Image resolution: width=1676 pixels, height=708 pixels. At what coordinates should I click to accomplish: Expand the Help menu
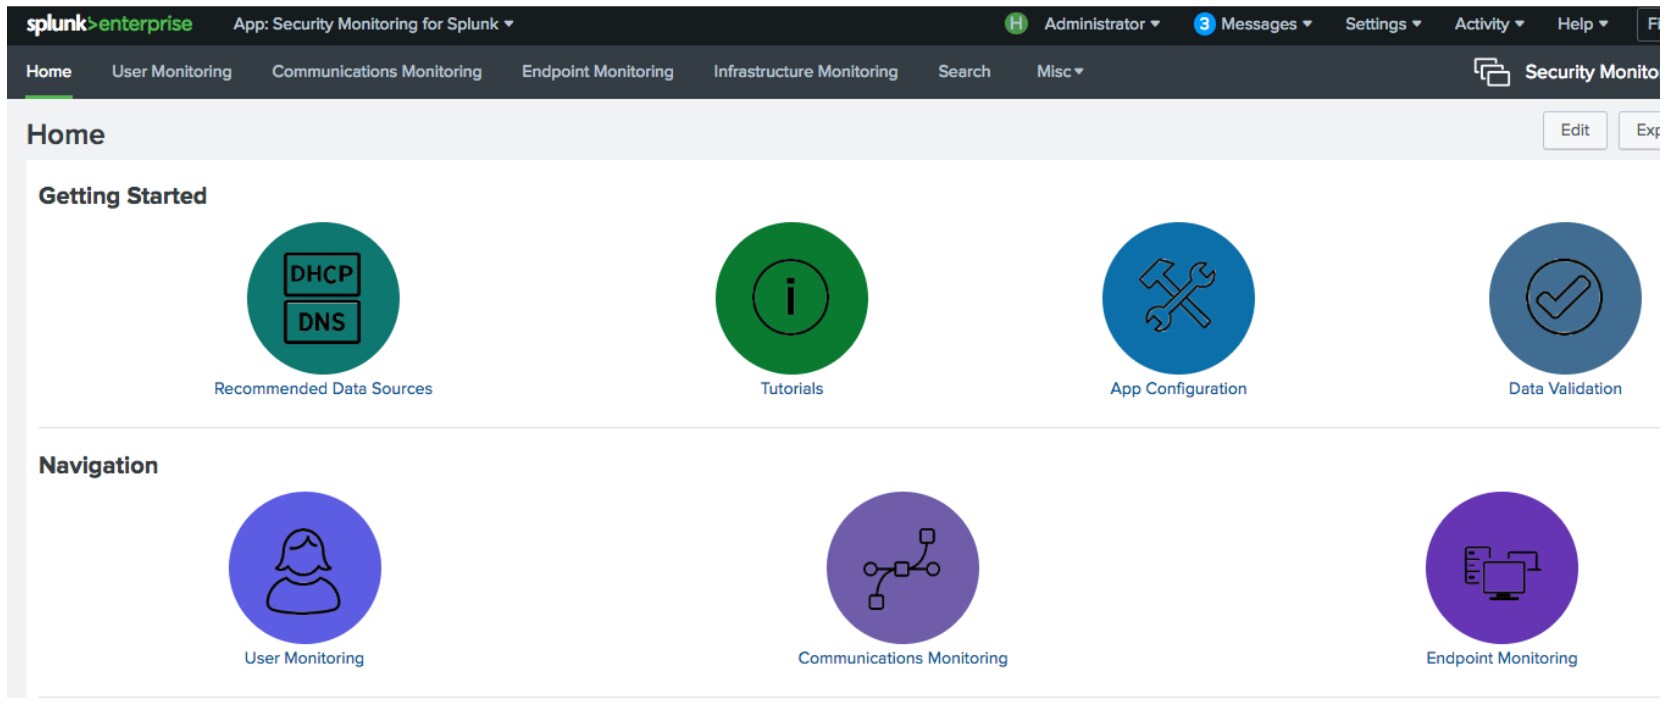click(x=1582, y=24)
